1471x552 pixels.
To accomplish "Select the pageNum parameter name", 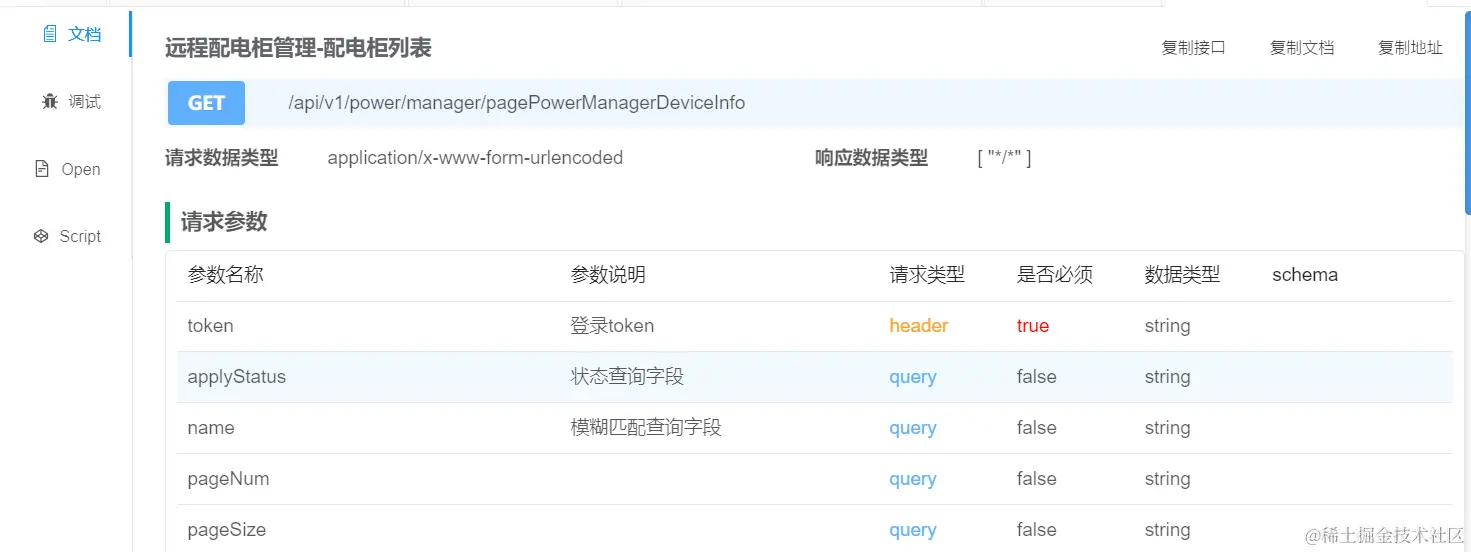I will click(228, 479).
